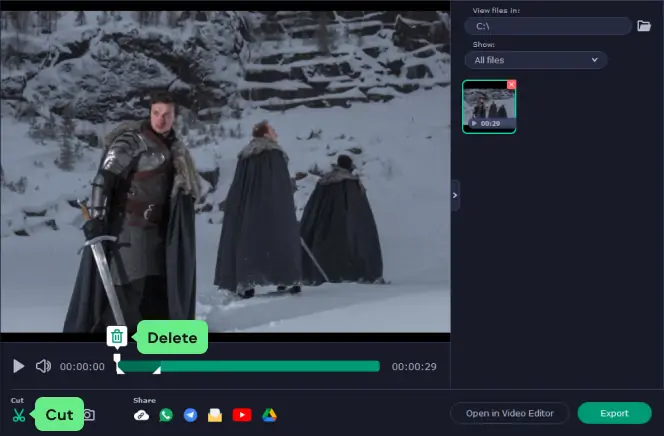This screenshot has width=664, height=436.
Task: Click the left white timeline marker
Action: pyautogui.click(x=118, y=364)
